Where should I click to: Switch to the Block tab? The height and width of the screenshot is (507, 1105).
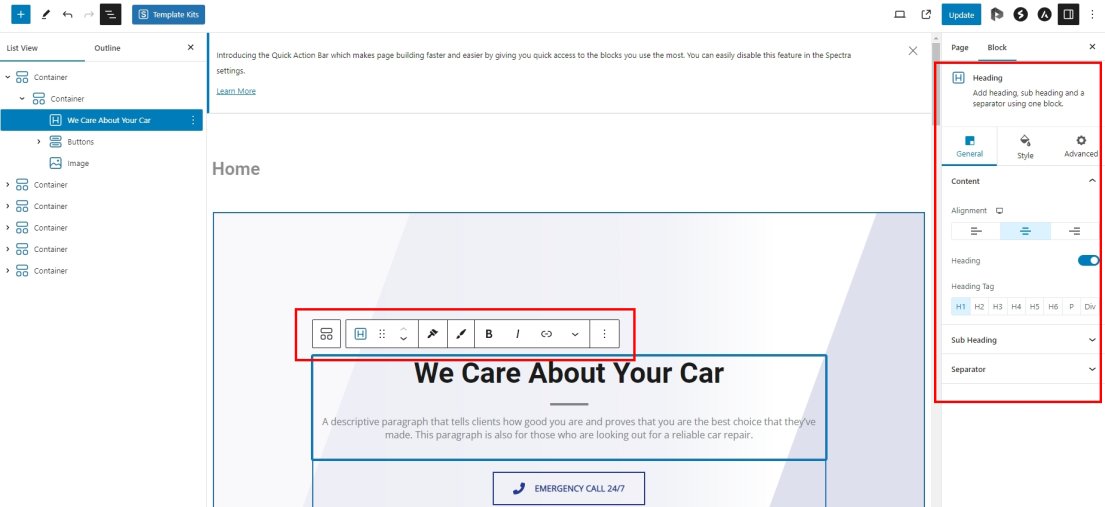[997, 47]
